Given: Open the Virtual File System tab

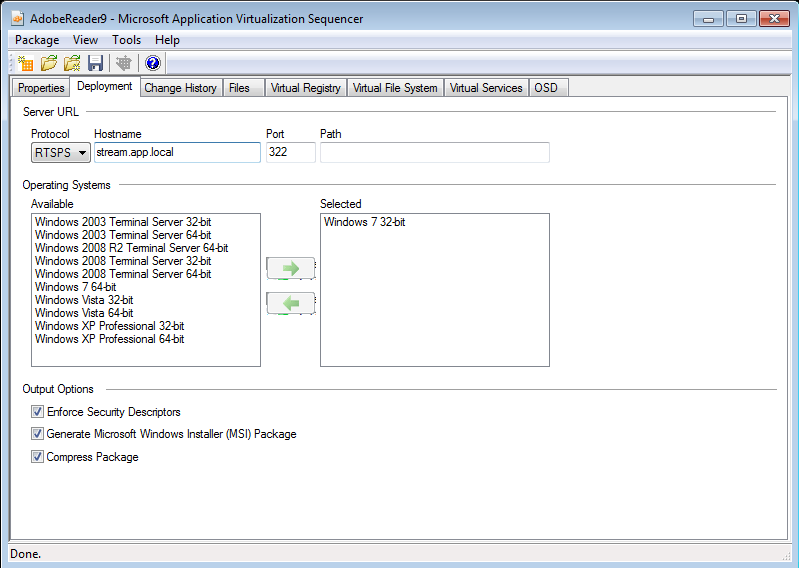Looking at the screenshot, I should (395, 88).
